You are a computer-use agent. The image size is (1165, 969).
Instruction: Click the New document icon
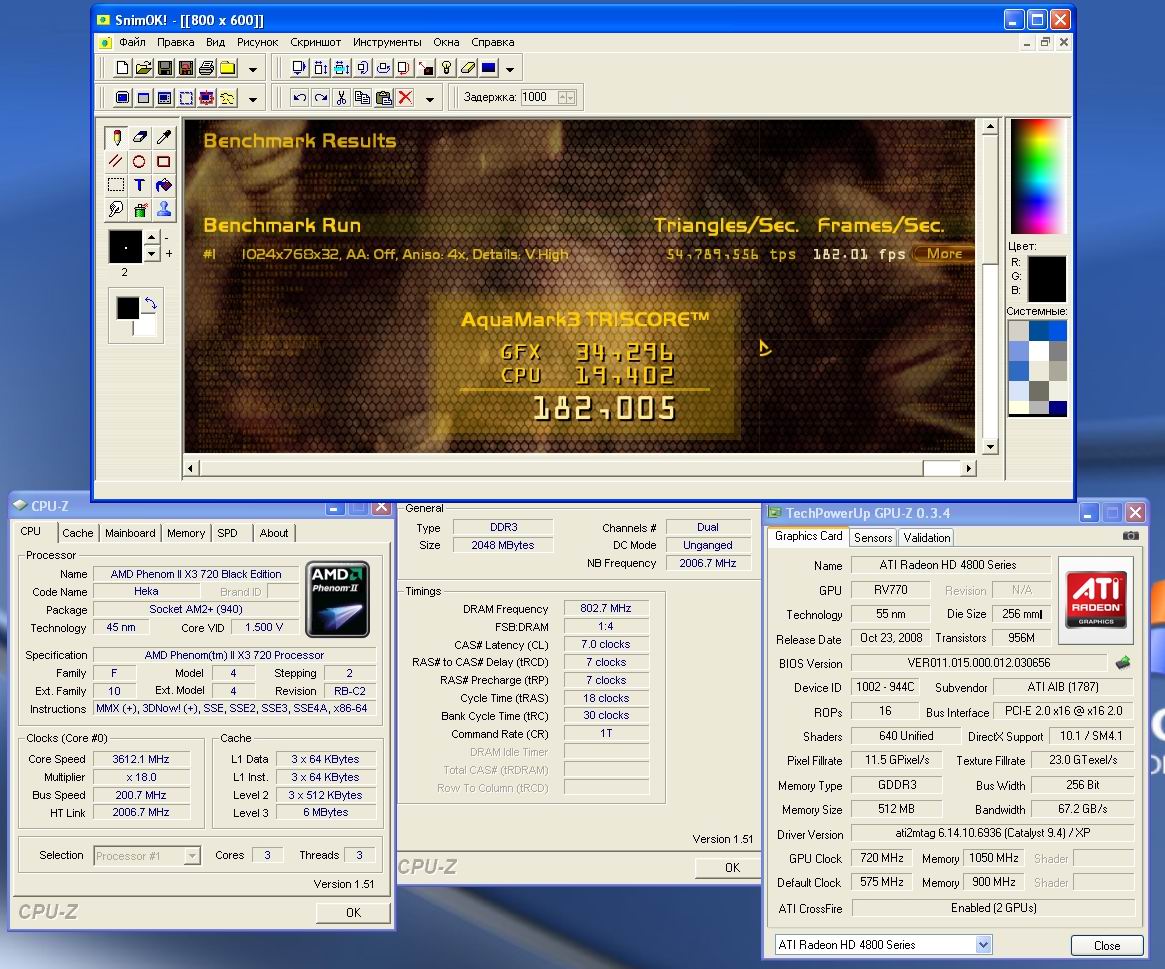coord(122,68)
